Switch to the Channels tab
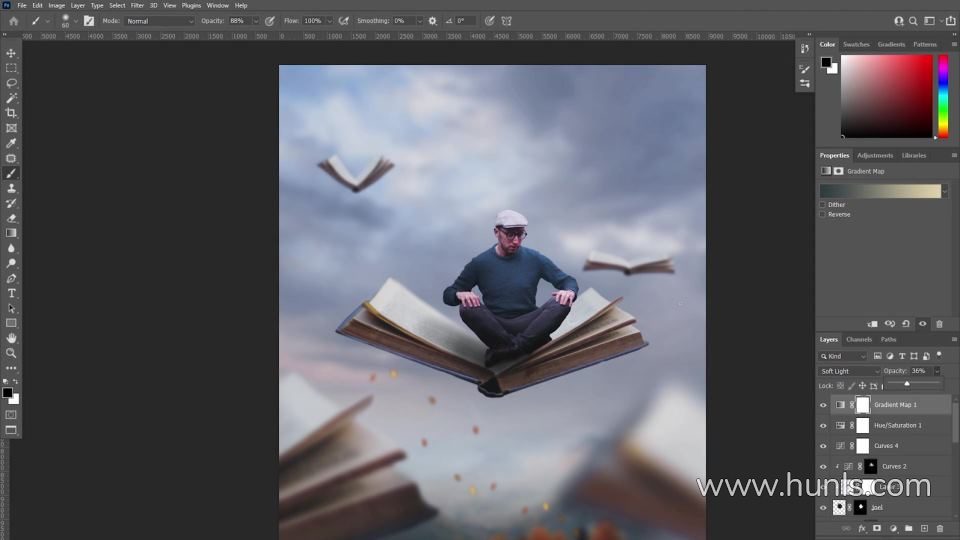Image resolution: width=960 pixels, height=540 pixels. point(859,339)
